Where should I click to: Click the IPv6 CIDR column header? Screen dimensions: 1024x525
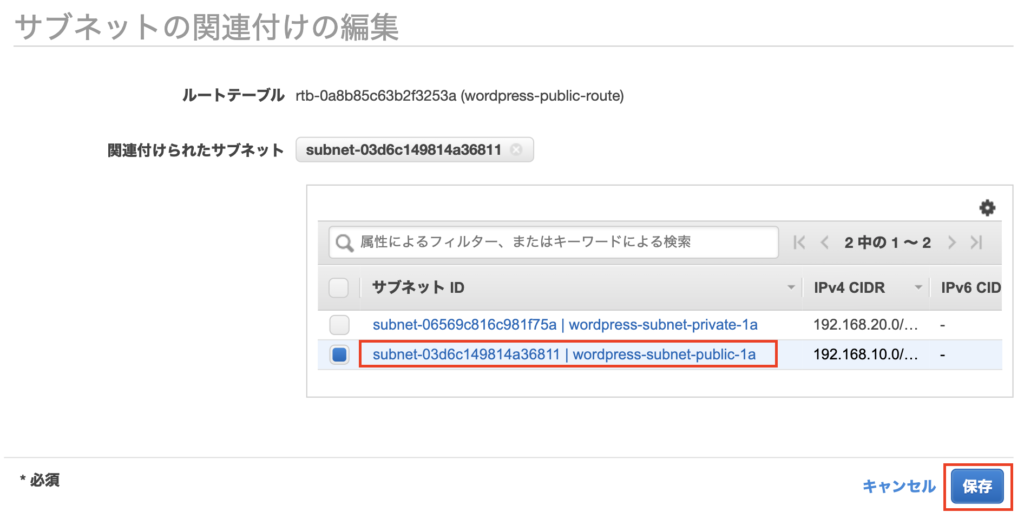[x=970, y=288]
